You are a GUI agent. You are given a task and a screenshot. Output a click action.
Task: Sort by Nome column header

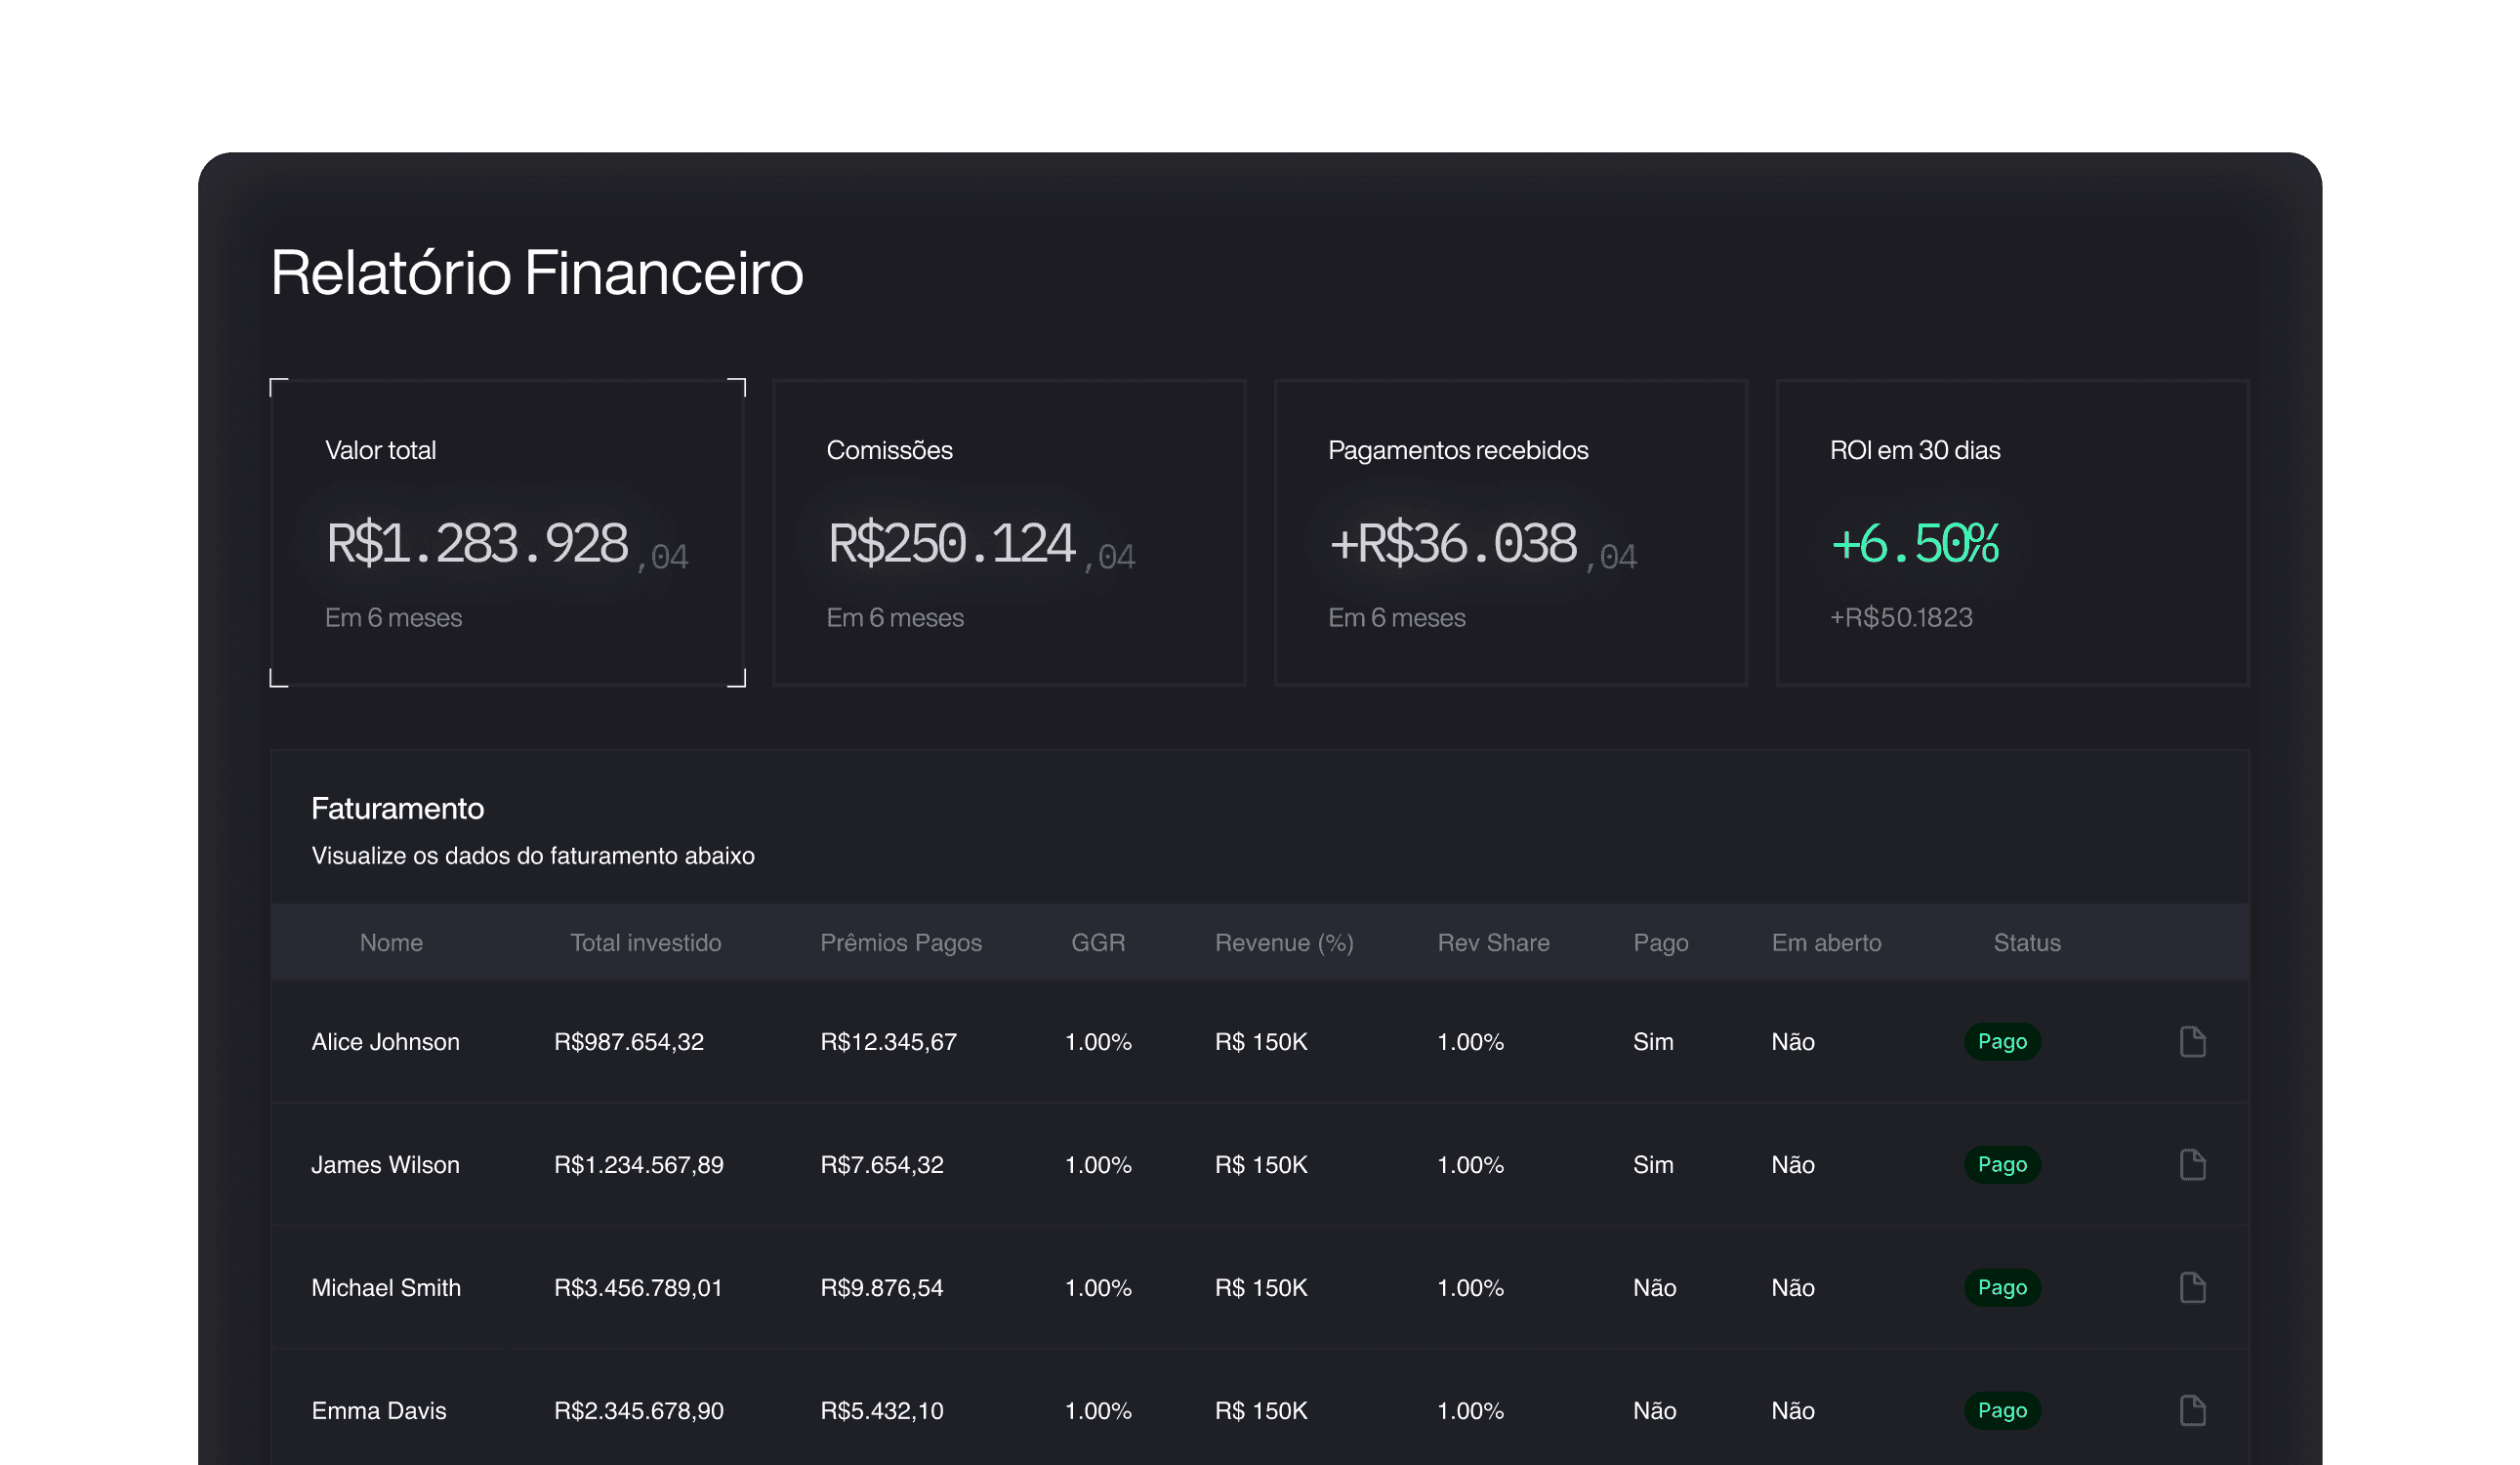coord(391,942)
